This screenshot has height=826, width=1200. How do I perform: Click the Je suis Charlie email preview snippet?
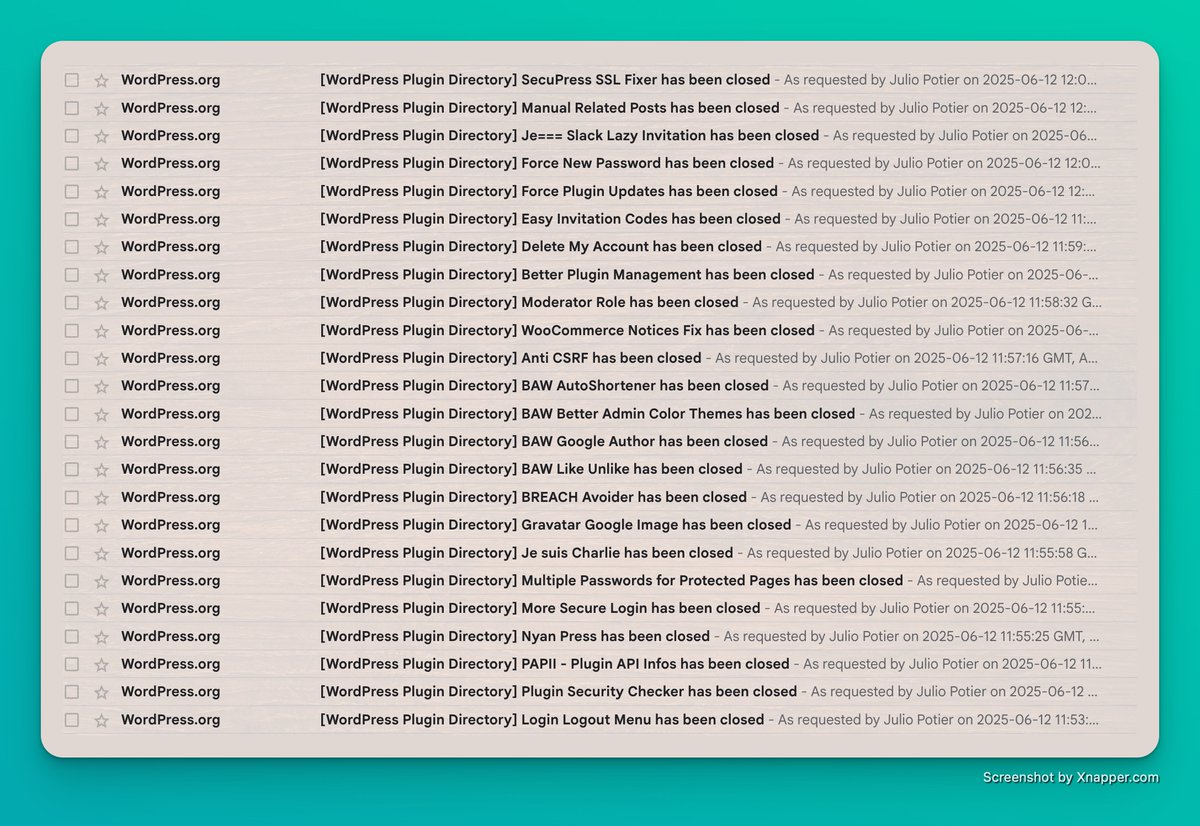[924, 553]
